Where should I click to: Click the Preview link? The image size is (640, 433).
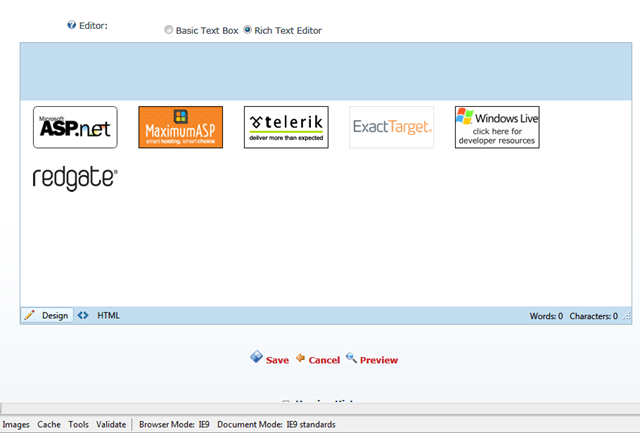click(379, 360)
